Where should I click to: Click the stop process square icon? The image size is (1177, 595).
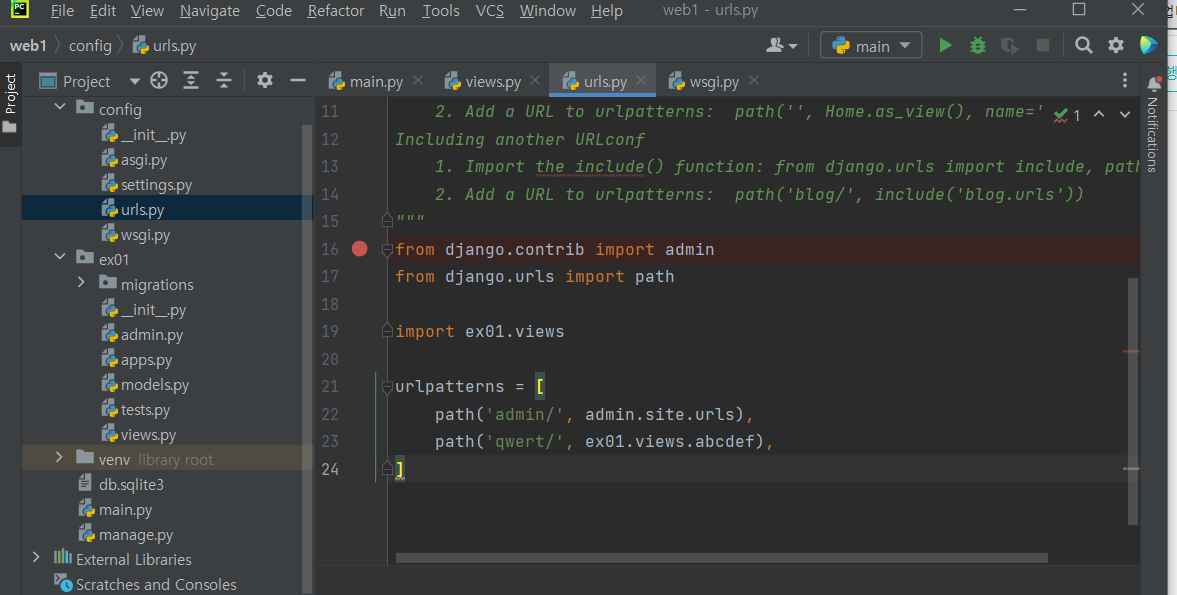pos(1043,46)
